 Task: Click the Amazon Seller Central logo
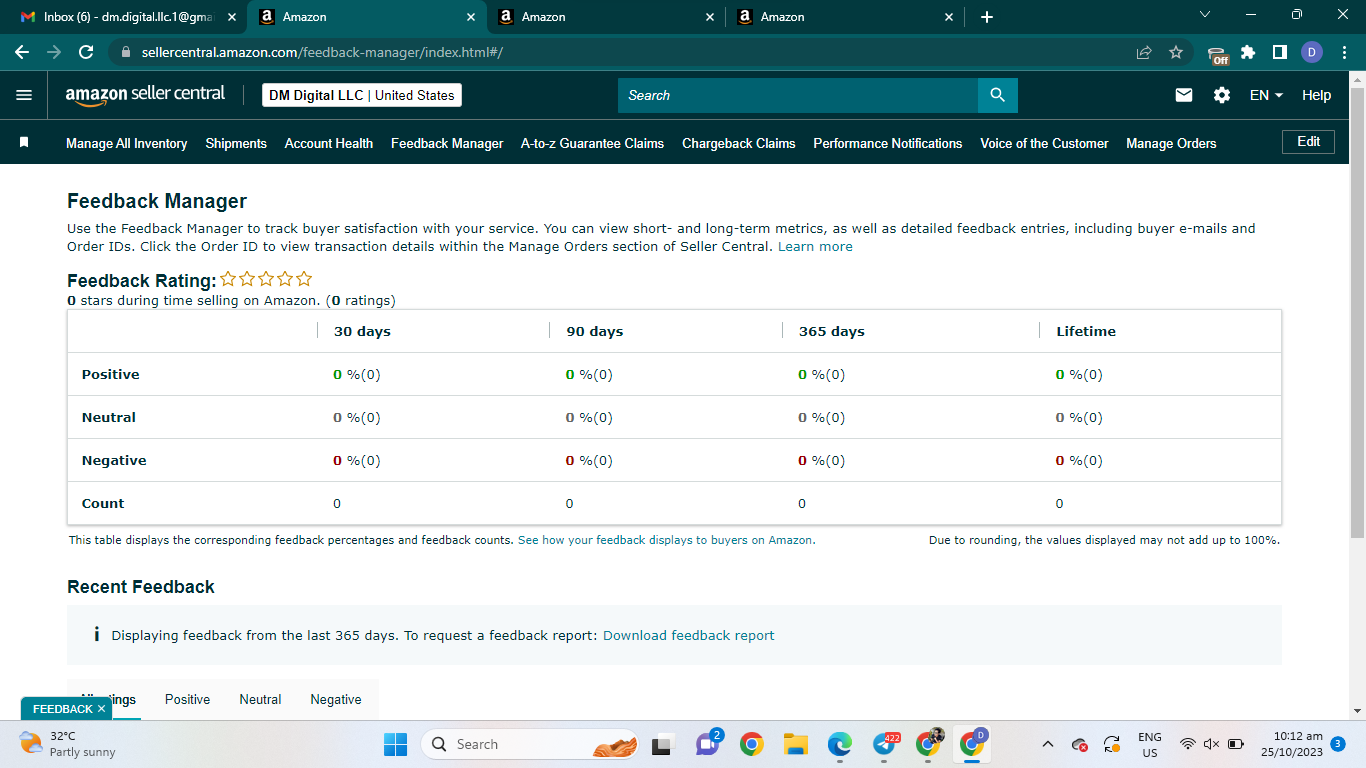click(145, 94)
